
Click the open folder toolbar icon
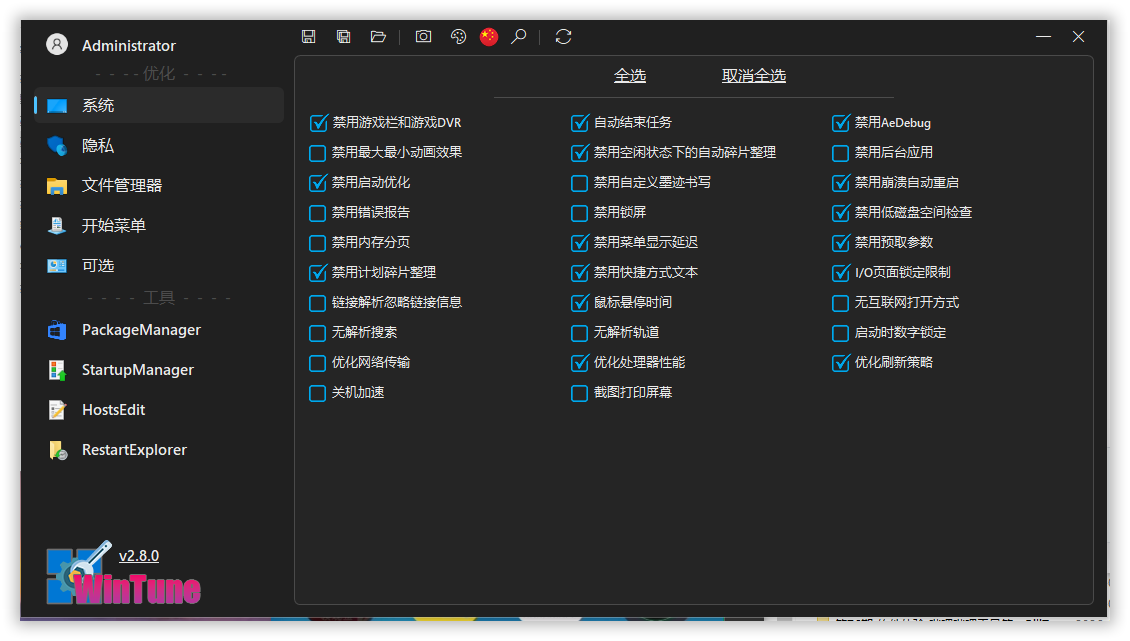(x=378, y=37)
